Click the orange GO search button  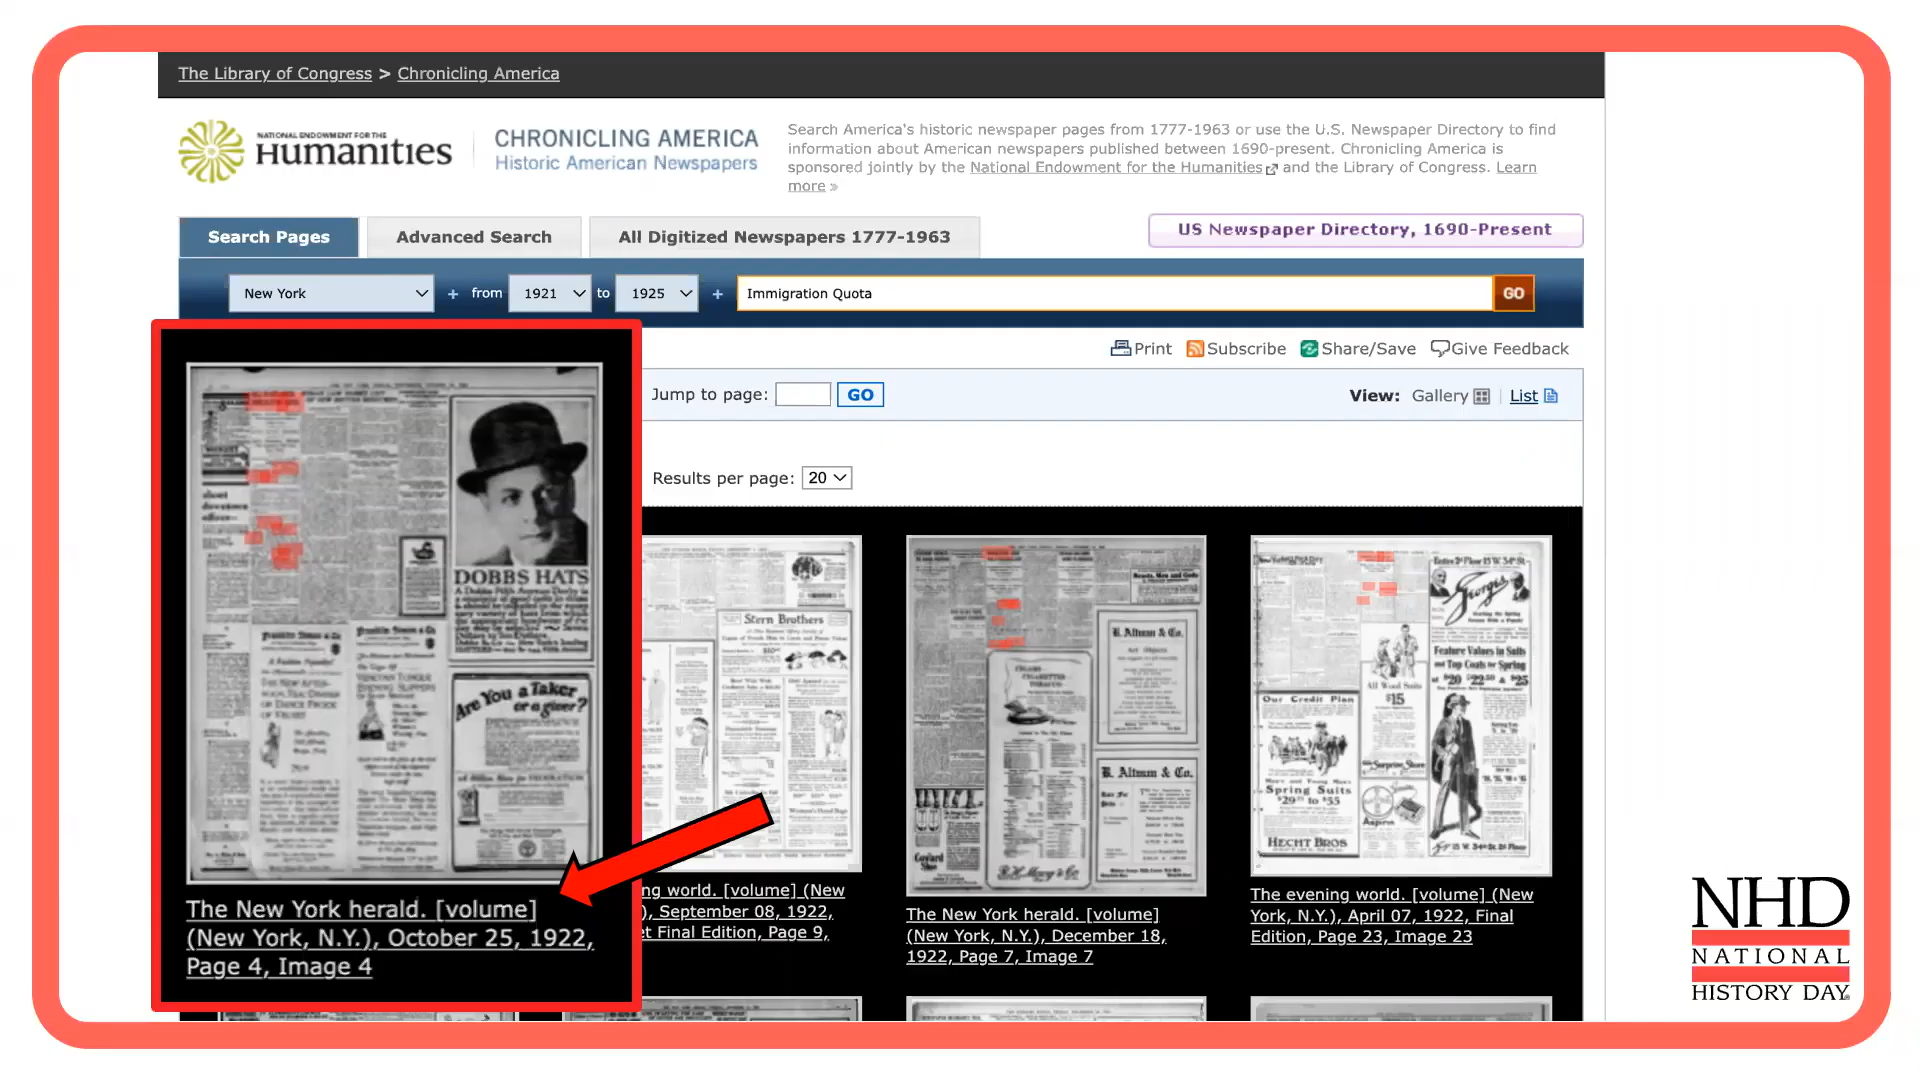click(1513, 293)
